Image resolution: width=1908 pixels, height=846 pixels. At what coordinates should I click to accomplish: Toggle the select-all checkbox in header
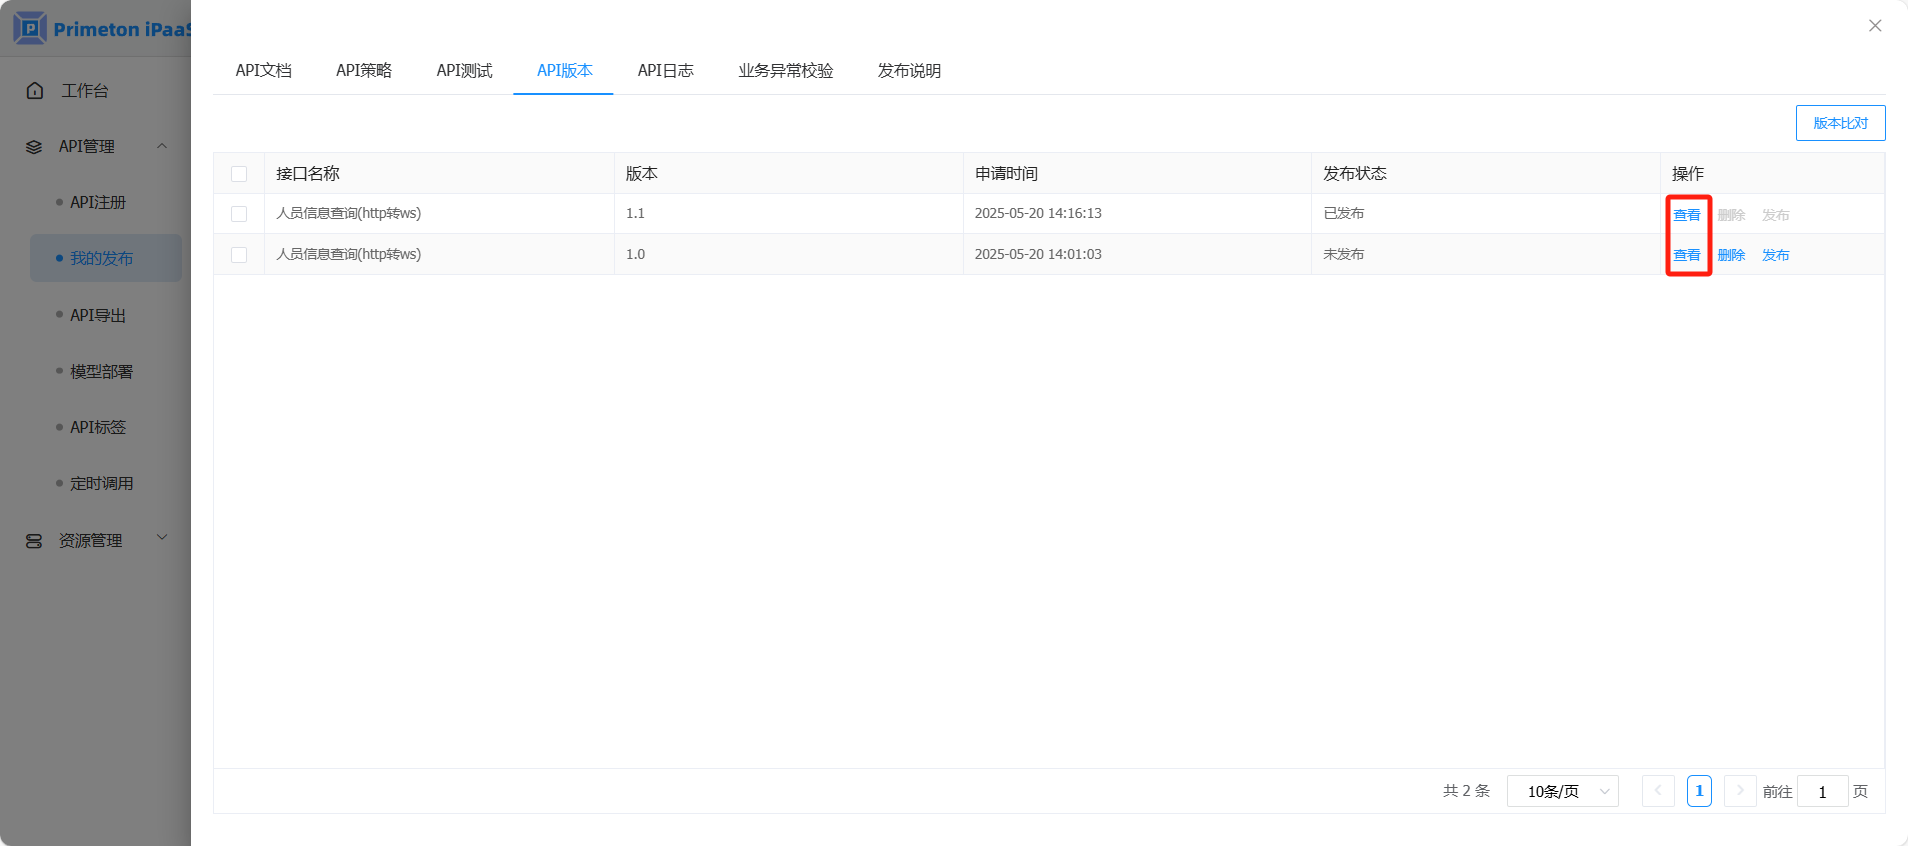tap(239, 174)
